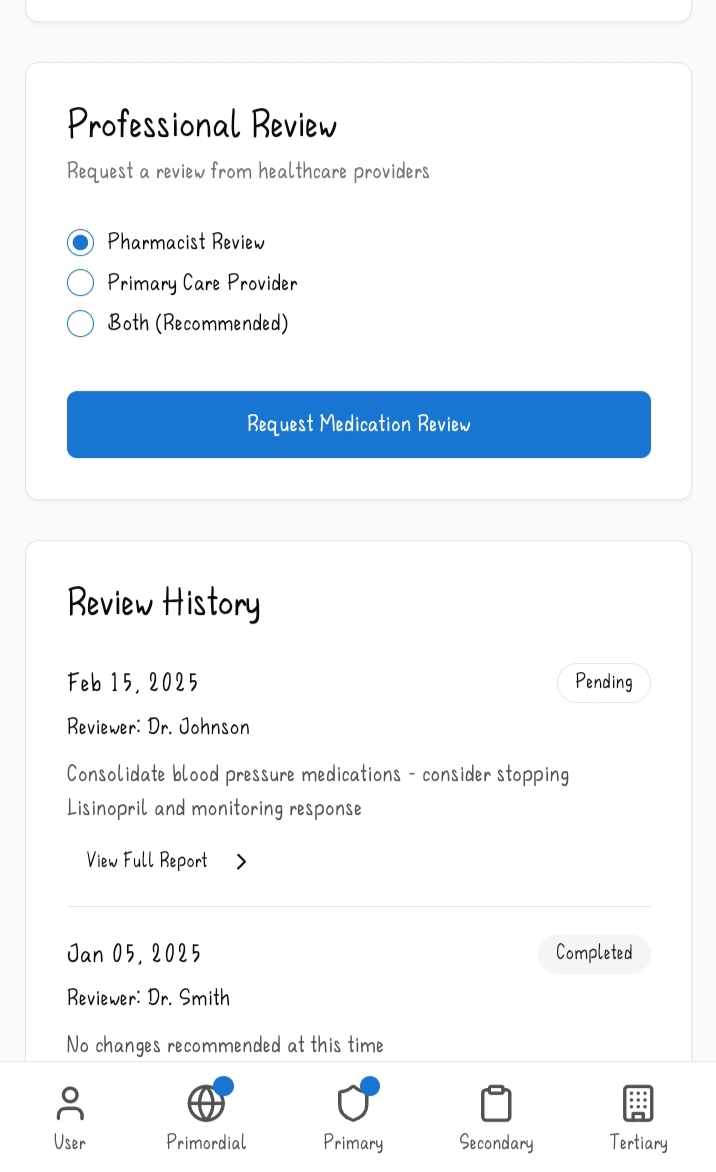
Task: Tap the Tertiary building icon
Action: pyautogui.click(x=638, y=1104)
